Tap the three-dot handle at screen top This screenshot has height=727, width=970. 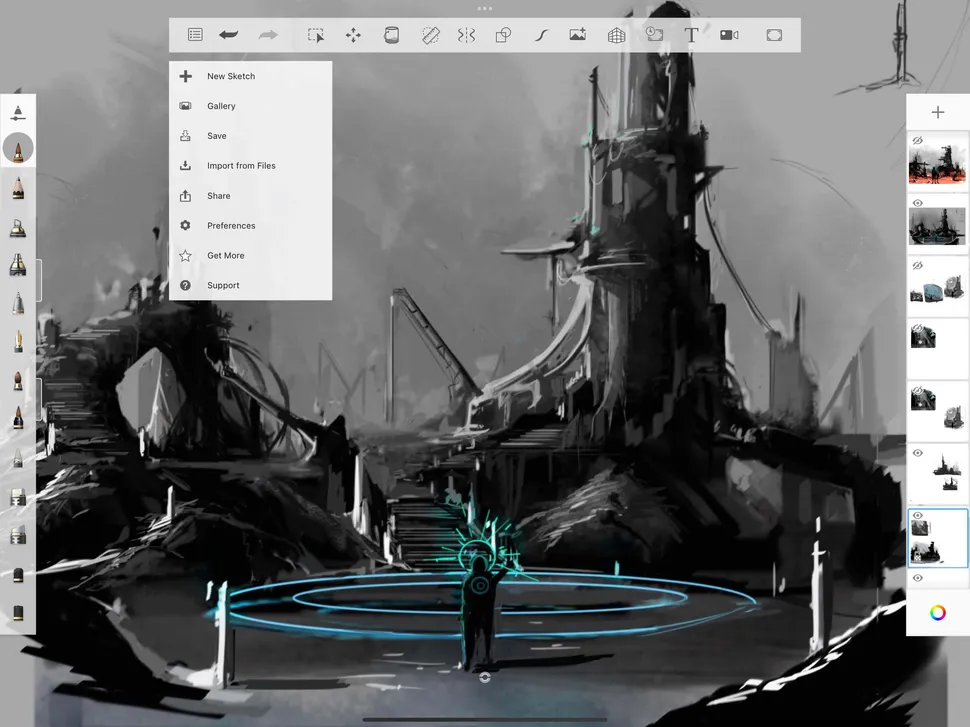pyautogui.click(x=485, y=8)
